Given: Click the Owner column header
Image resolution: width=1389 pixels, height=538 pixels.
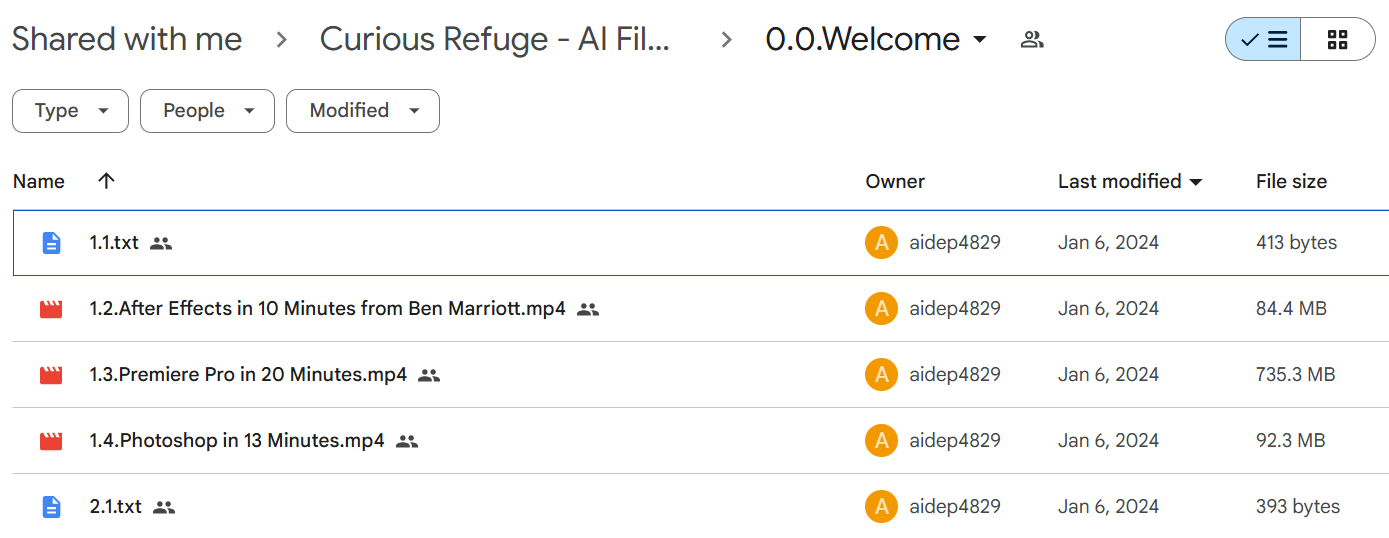Looking at the screenshot, I should tap(895, 181).
